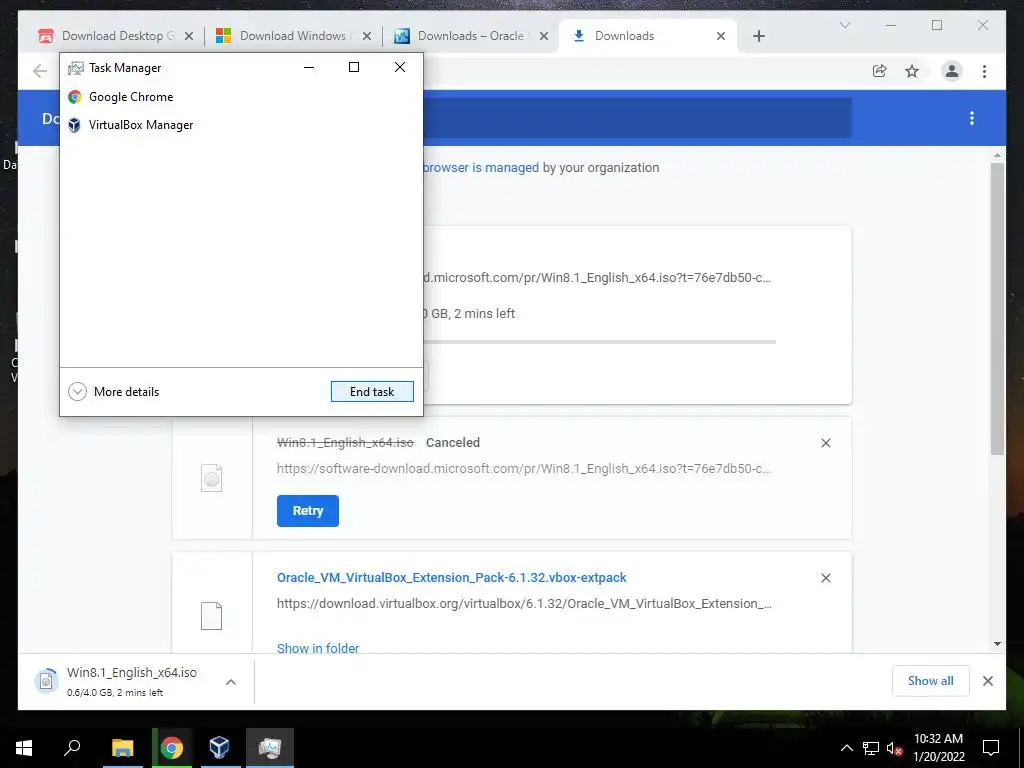Bookmark this page with the star icon
Viewport: 1024px width, 768px height.
coord(912,71)
